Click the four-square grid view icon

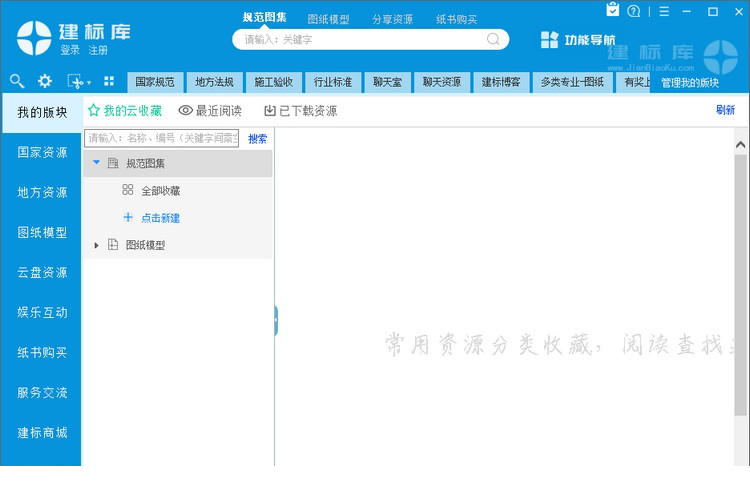click(x=109, y=81)
